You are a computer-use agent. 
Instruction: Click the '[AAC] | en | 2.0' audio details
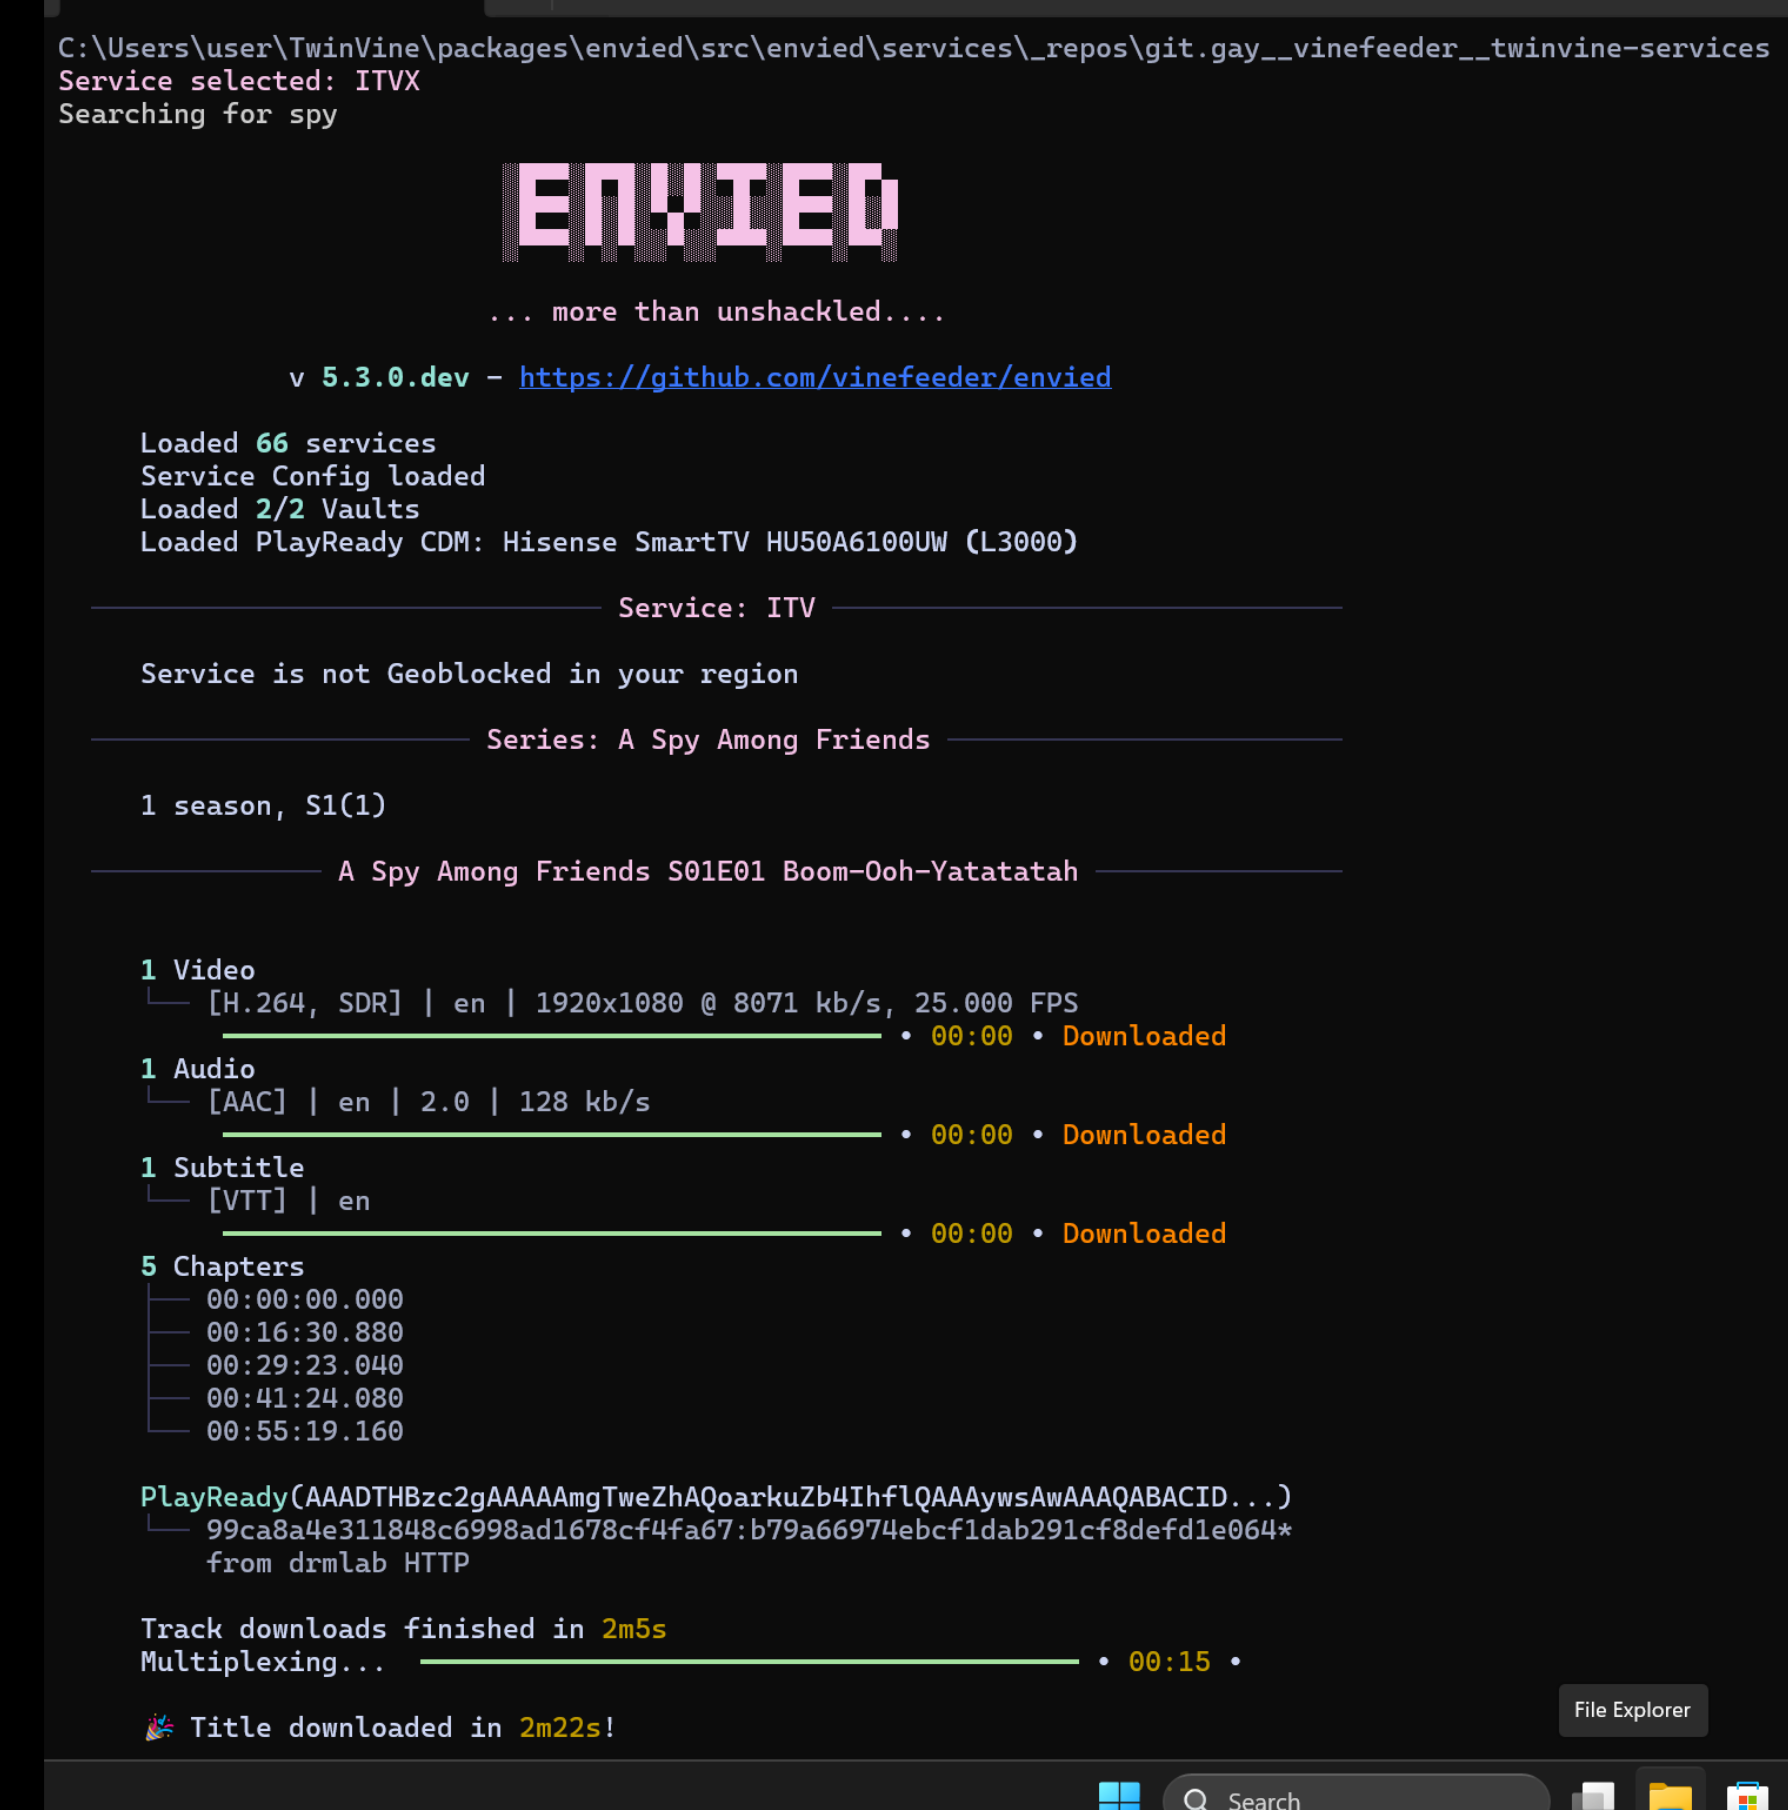(428, 1102)
